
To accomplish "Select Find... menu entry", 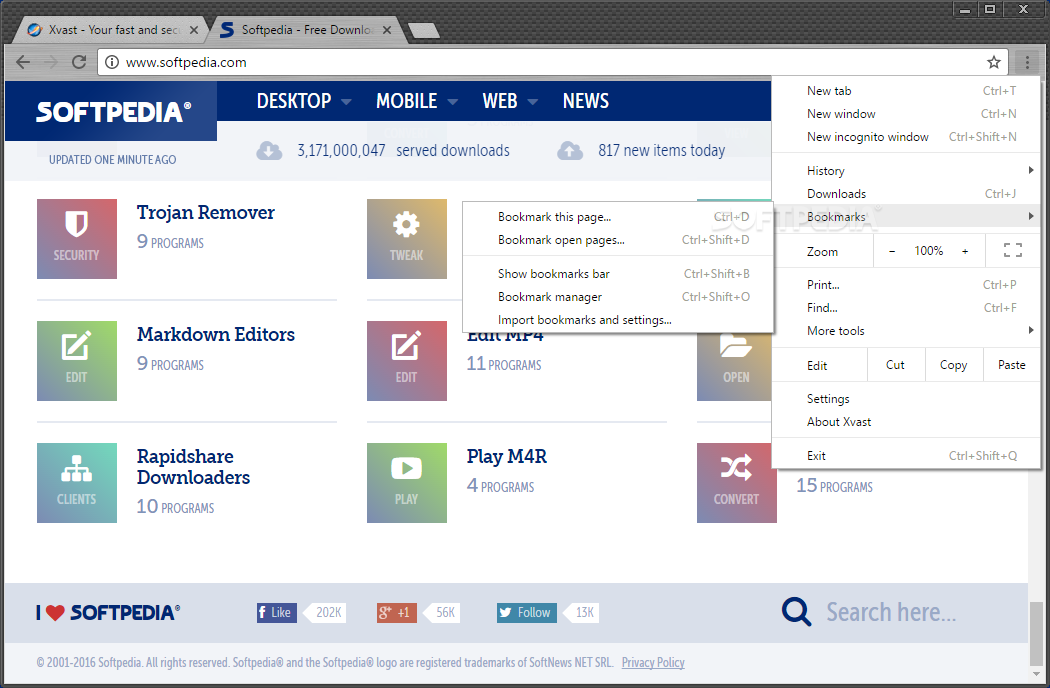I will coord(906,307).
